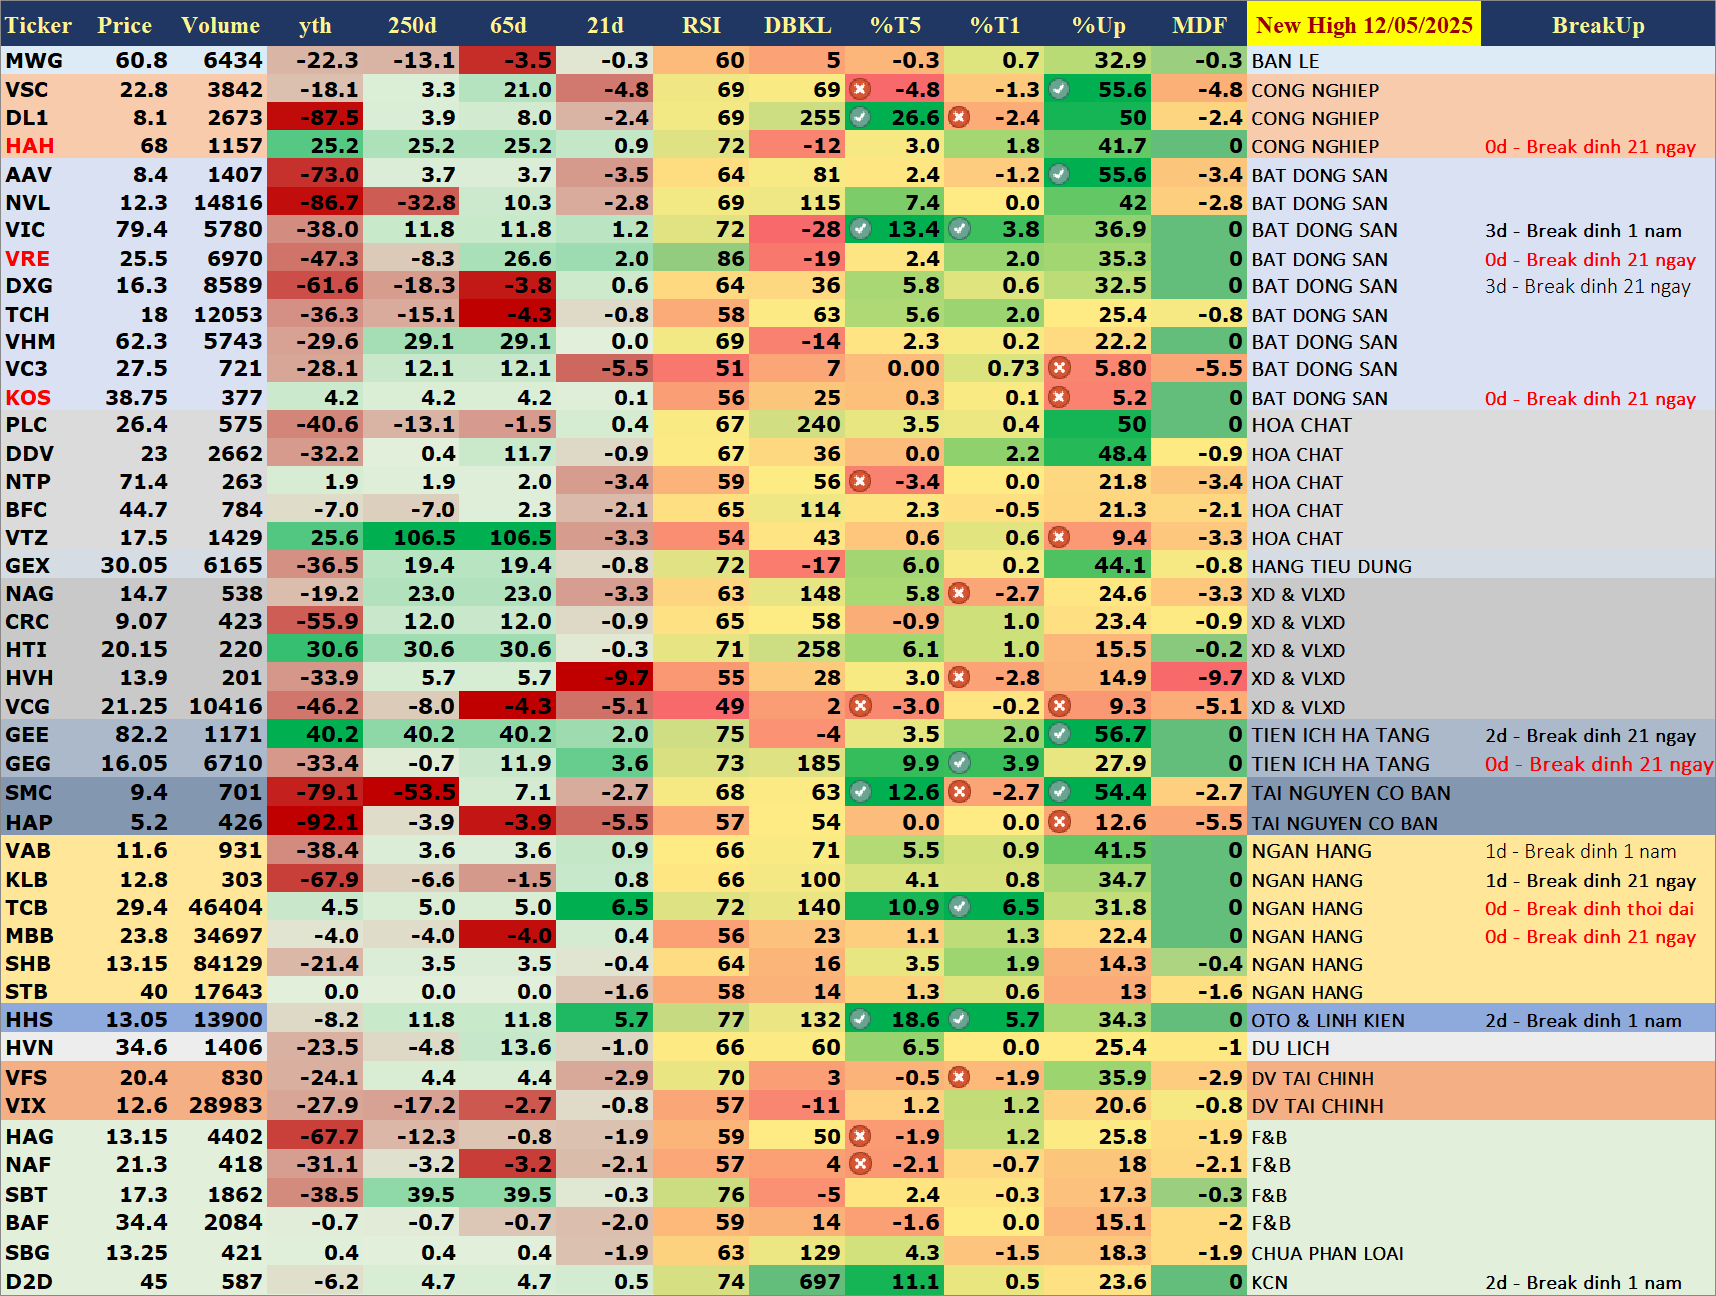1716x1296 pixels.
Task: Select the 250d column header
Action: (412, 25)
